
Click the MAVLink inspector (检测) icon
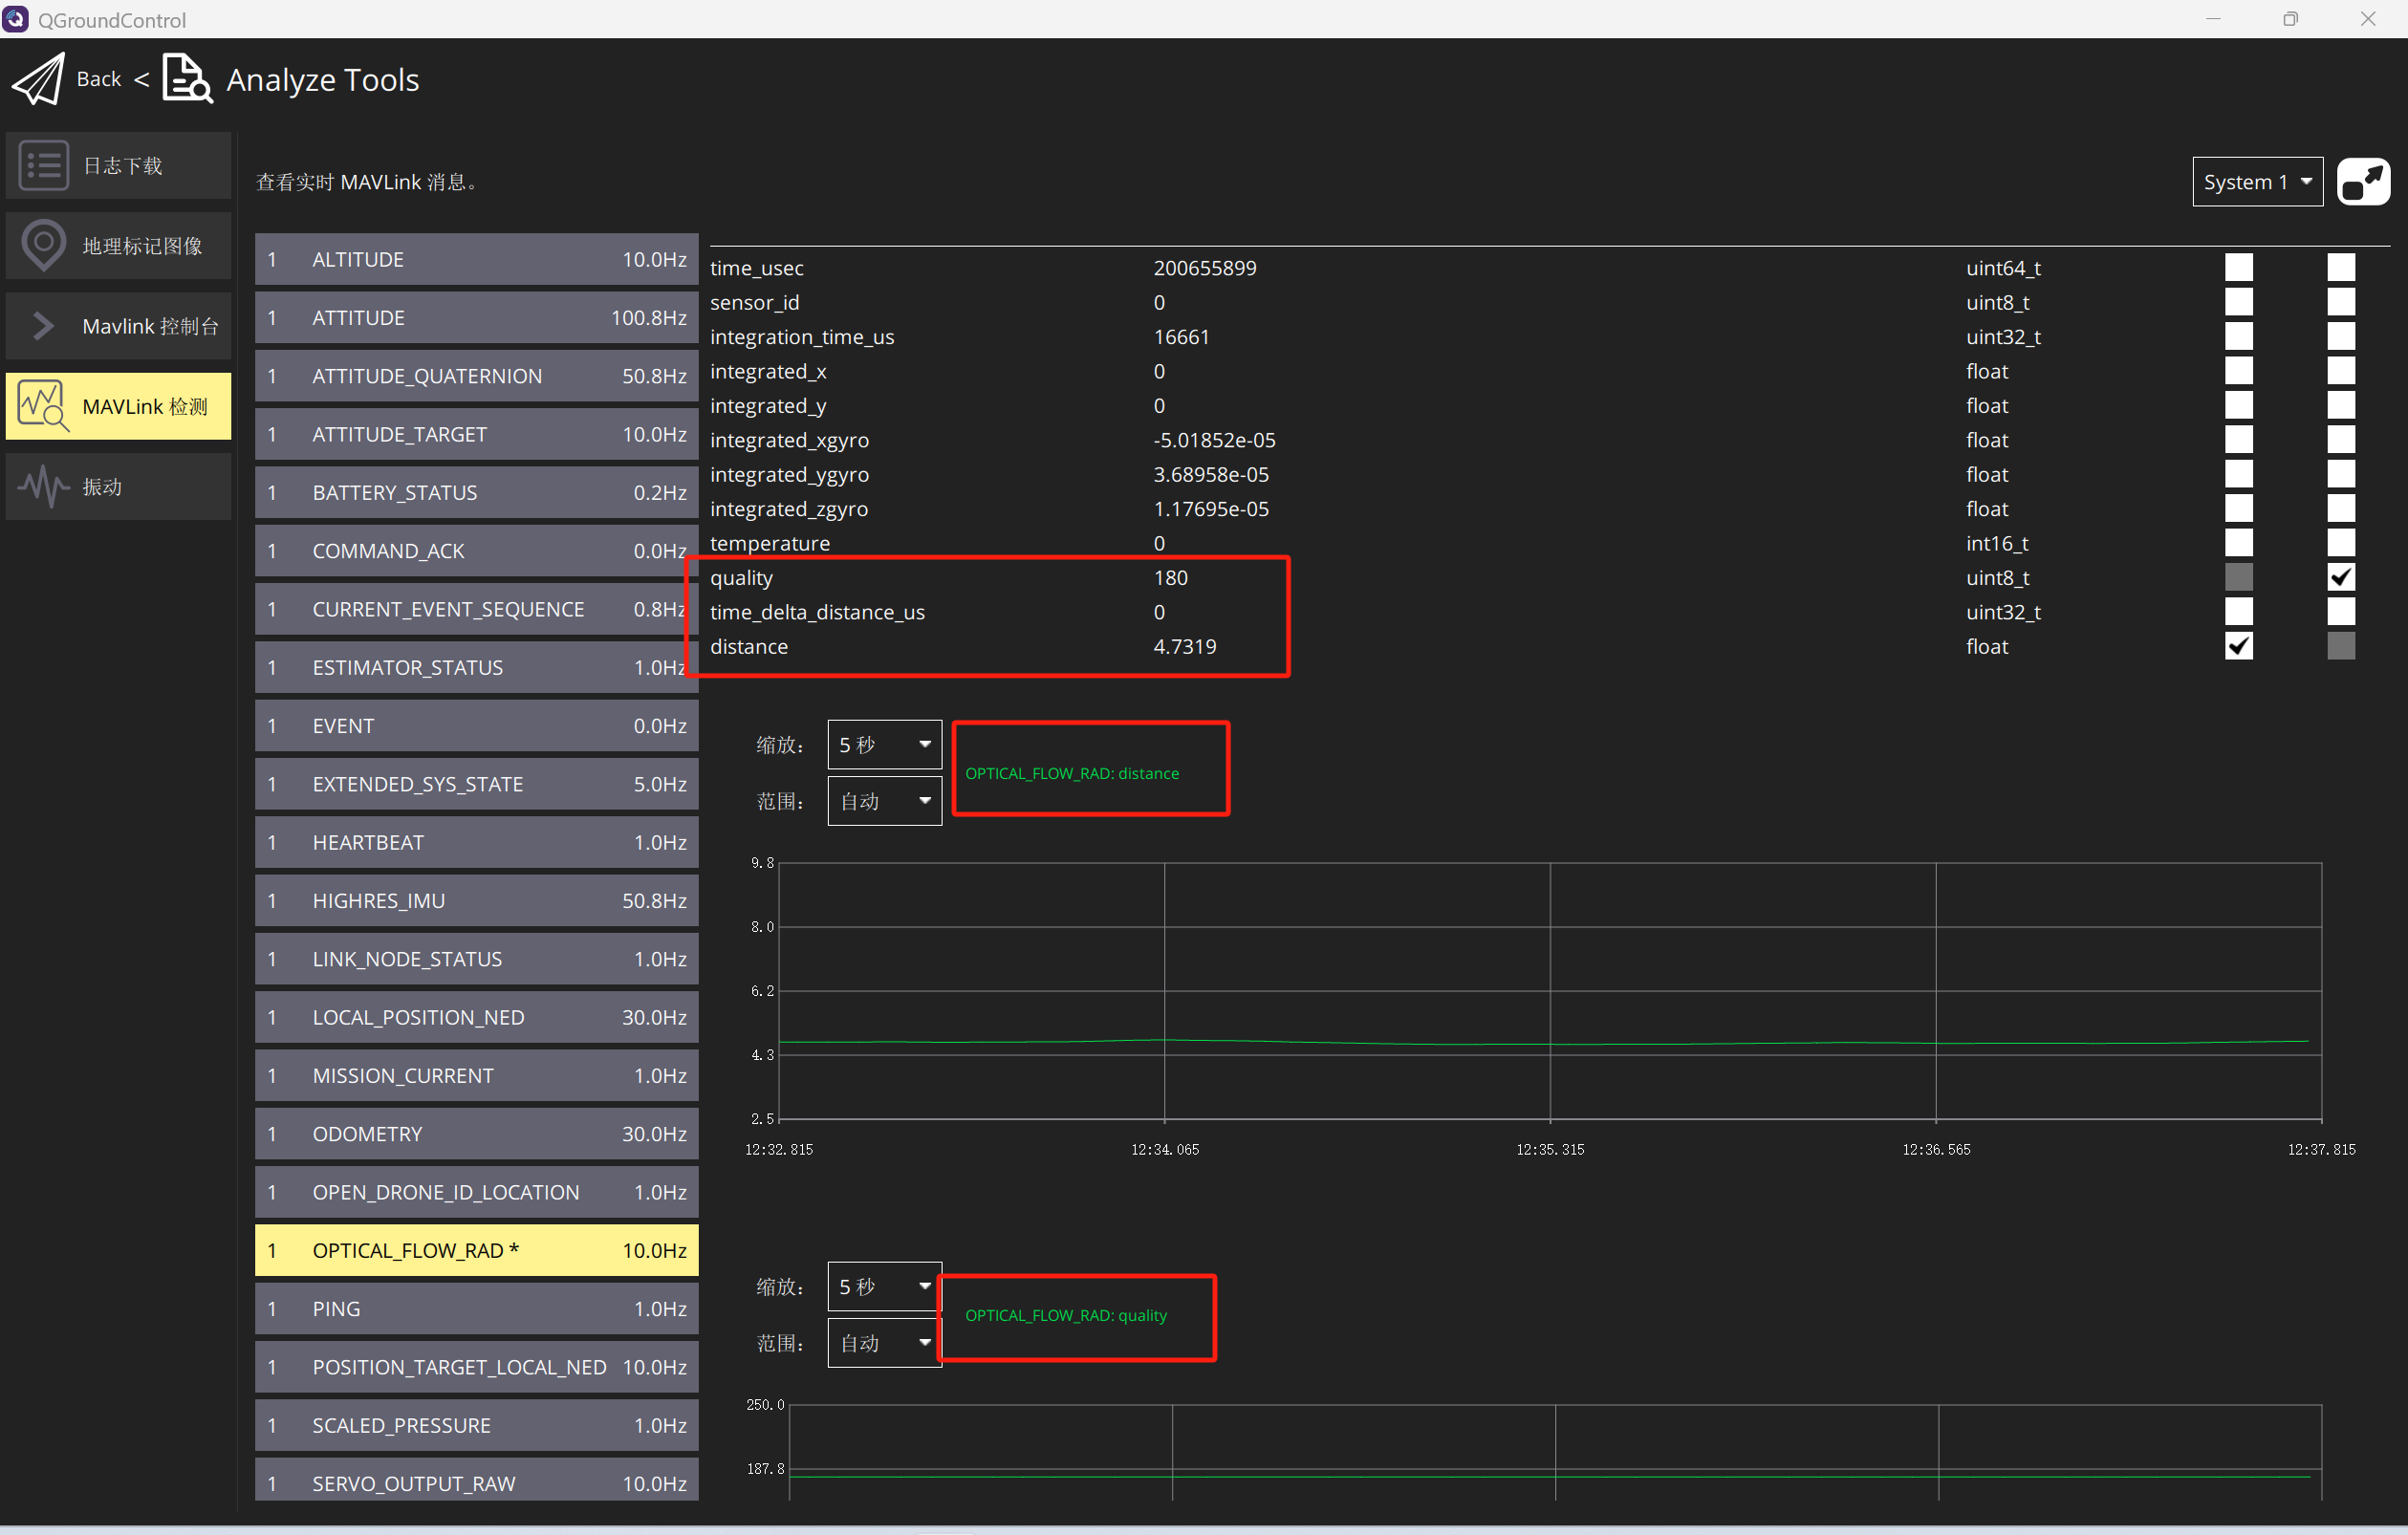tap(43, 406)
